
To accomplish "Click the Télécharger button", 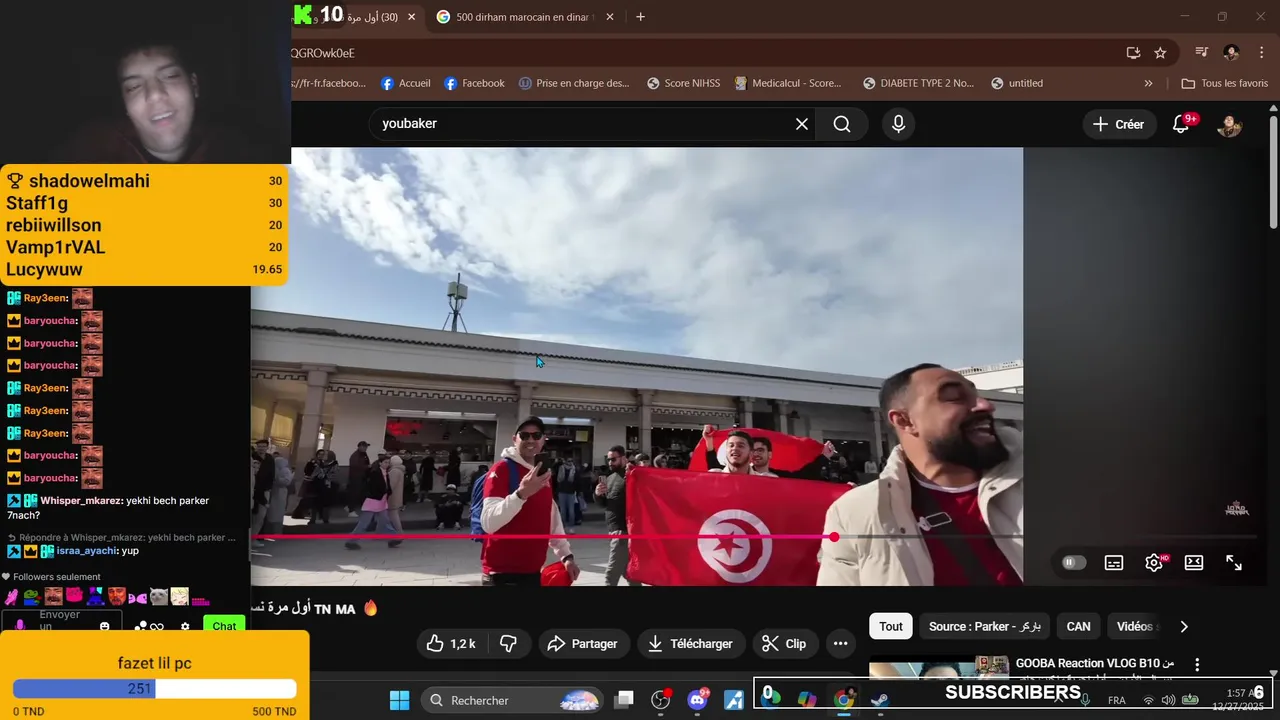I will point(690,644).
